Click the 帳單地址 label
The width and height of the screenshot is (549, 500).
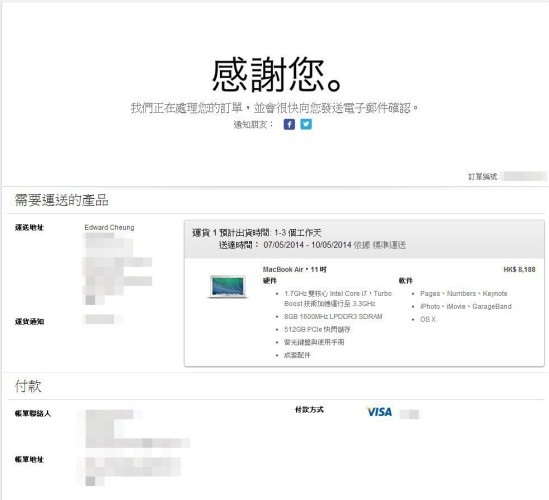pos(29,459)
